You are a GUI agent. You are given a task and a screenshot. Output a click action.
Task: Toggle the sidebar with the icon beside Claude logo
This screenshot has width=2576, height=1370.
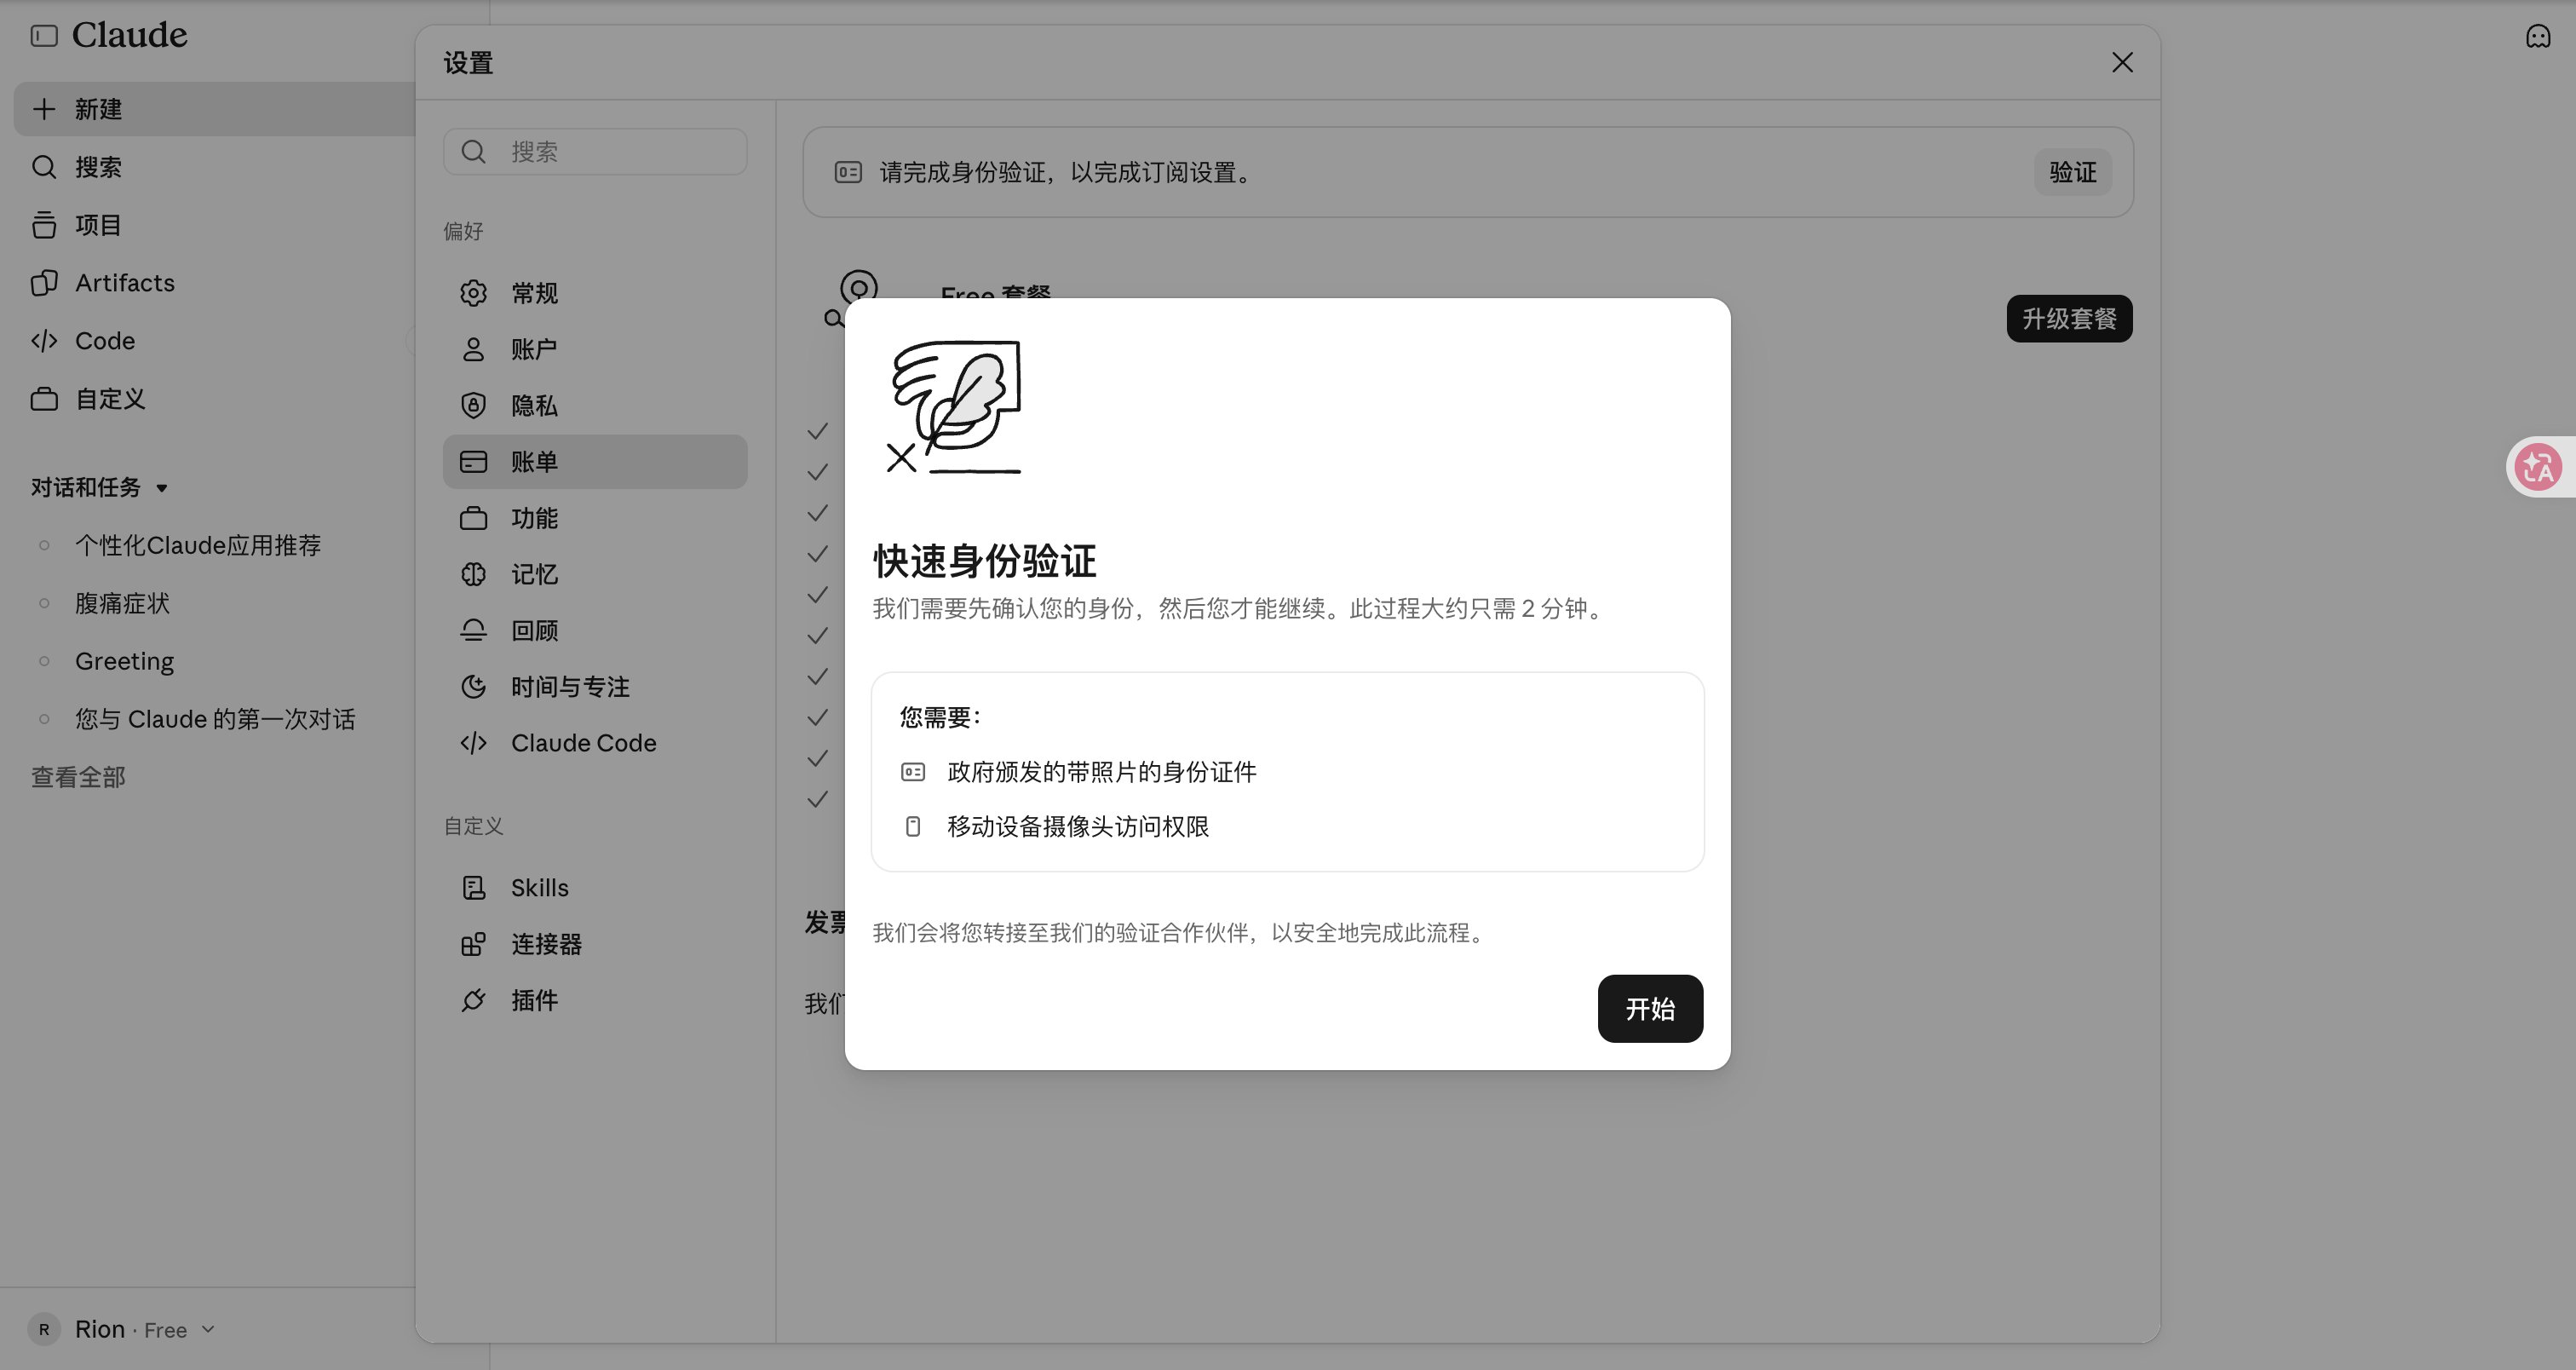pyautogui.click(x=44, y=36)
